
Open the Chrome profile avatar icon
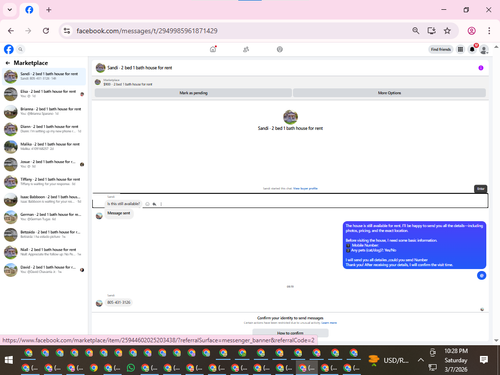click(x=471, y=31)
